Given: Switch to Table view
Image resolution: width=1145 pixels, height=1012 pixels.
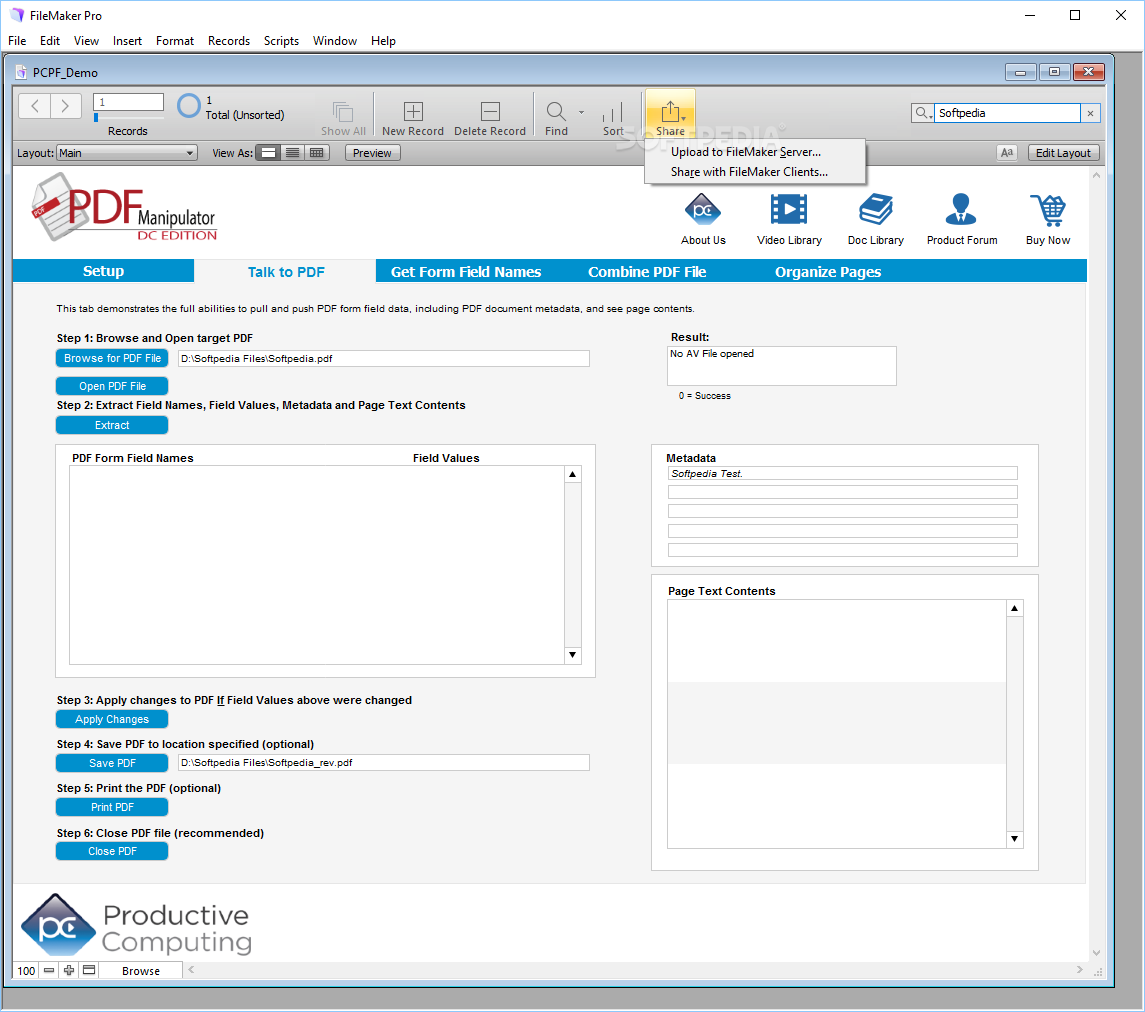Looking at the screenshot, I should (x=316, y=153).
